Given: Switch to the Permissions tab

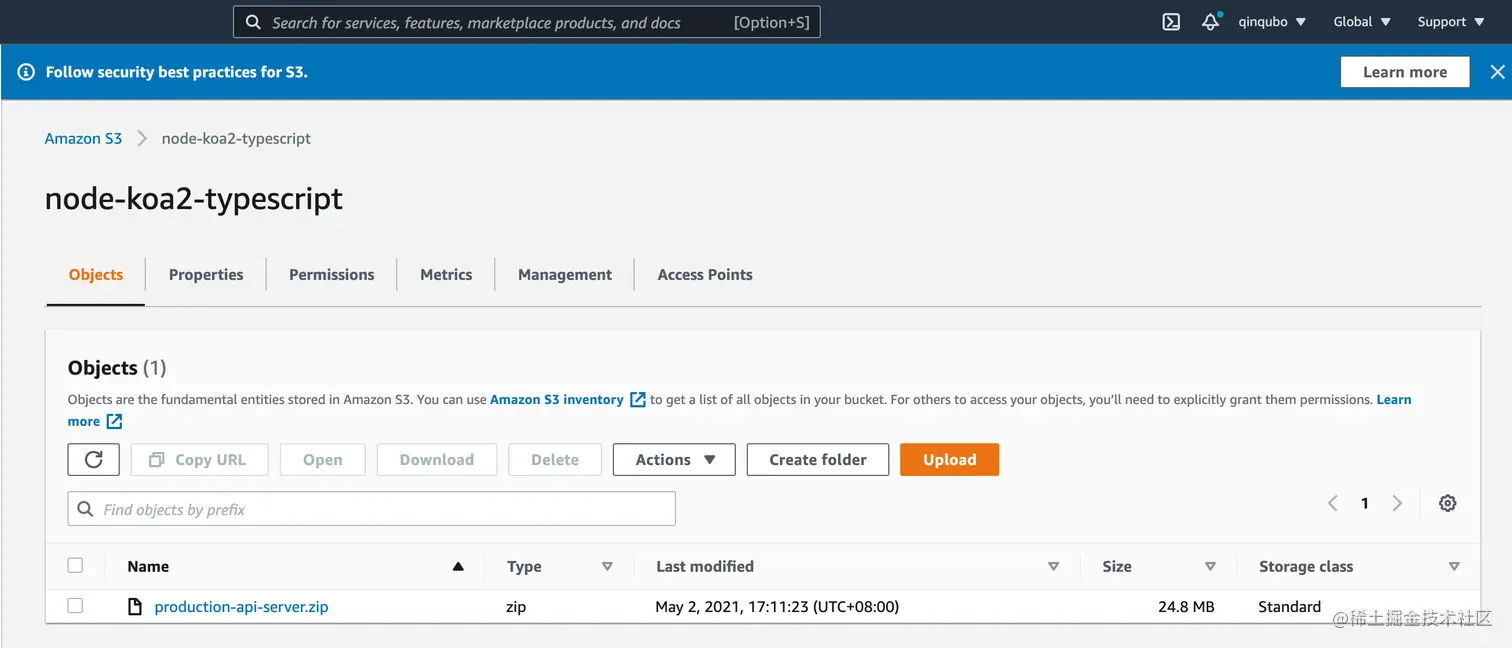Looking at the screenshot, I should (x=331, y=274).
